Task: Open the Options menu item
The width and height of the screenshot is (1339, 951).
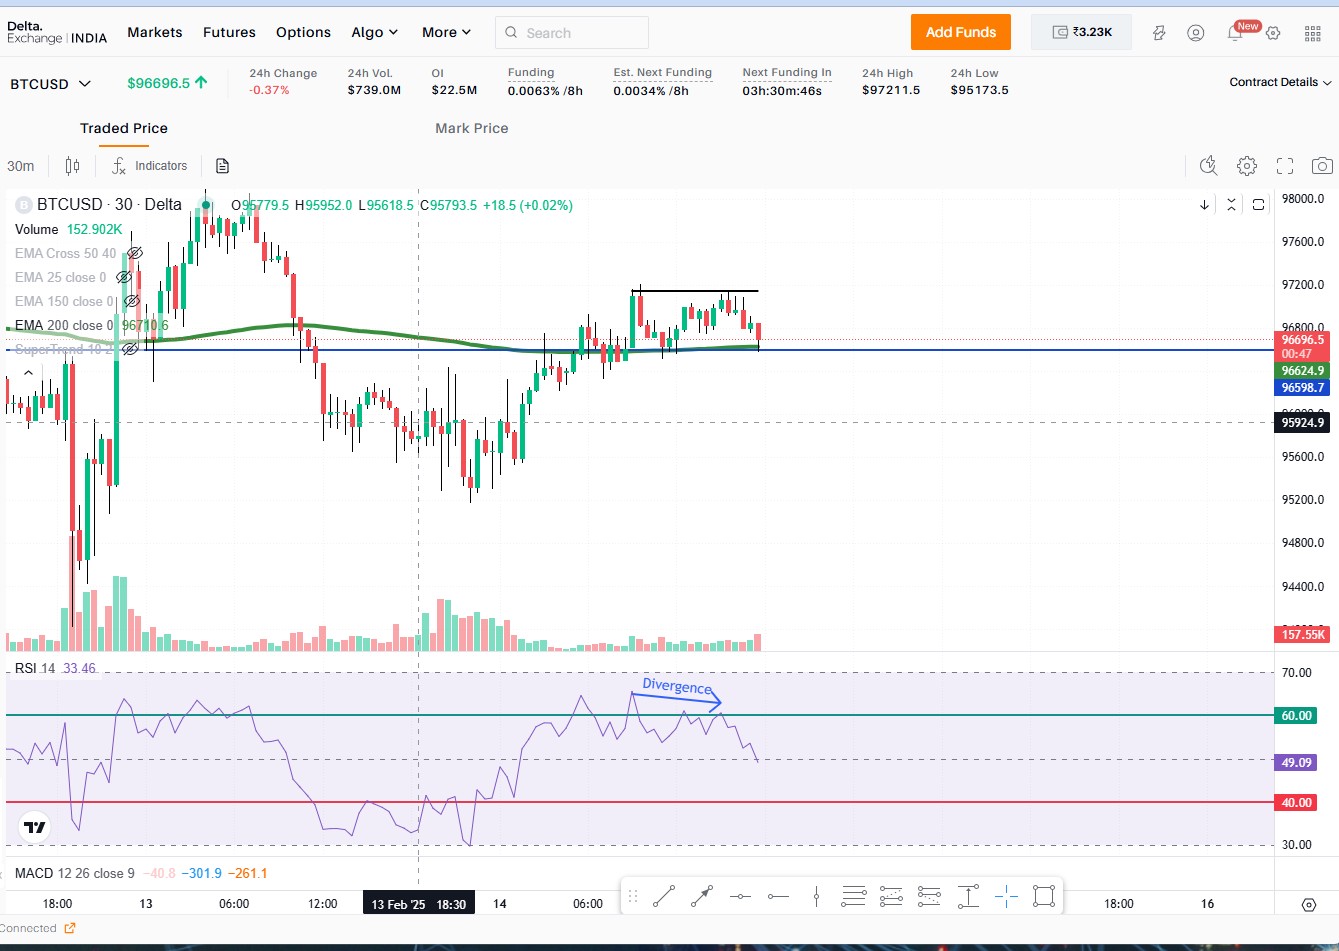Action: pos(303,32)
